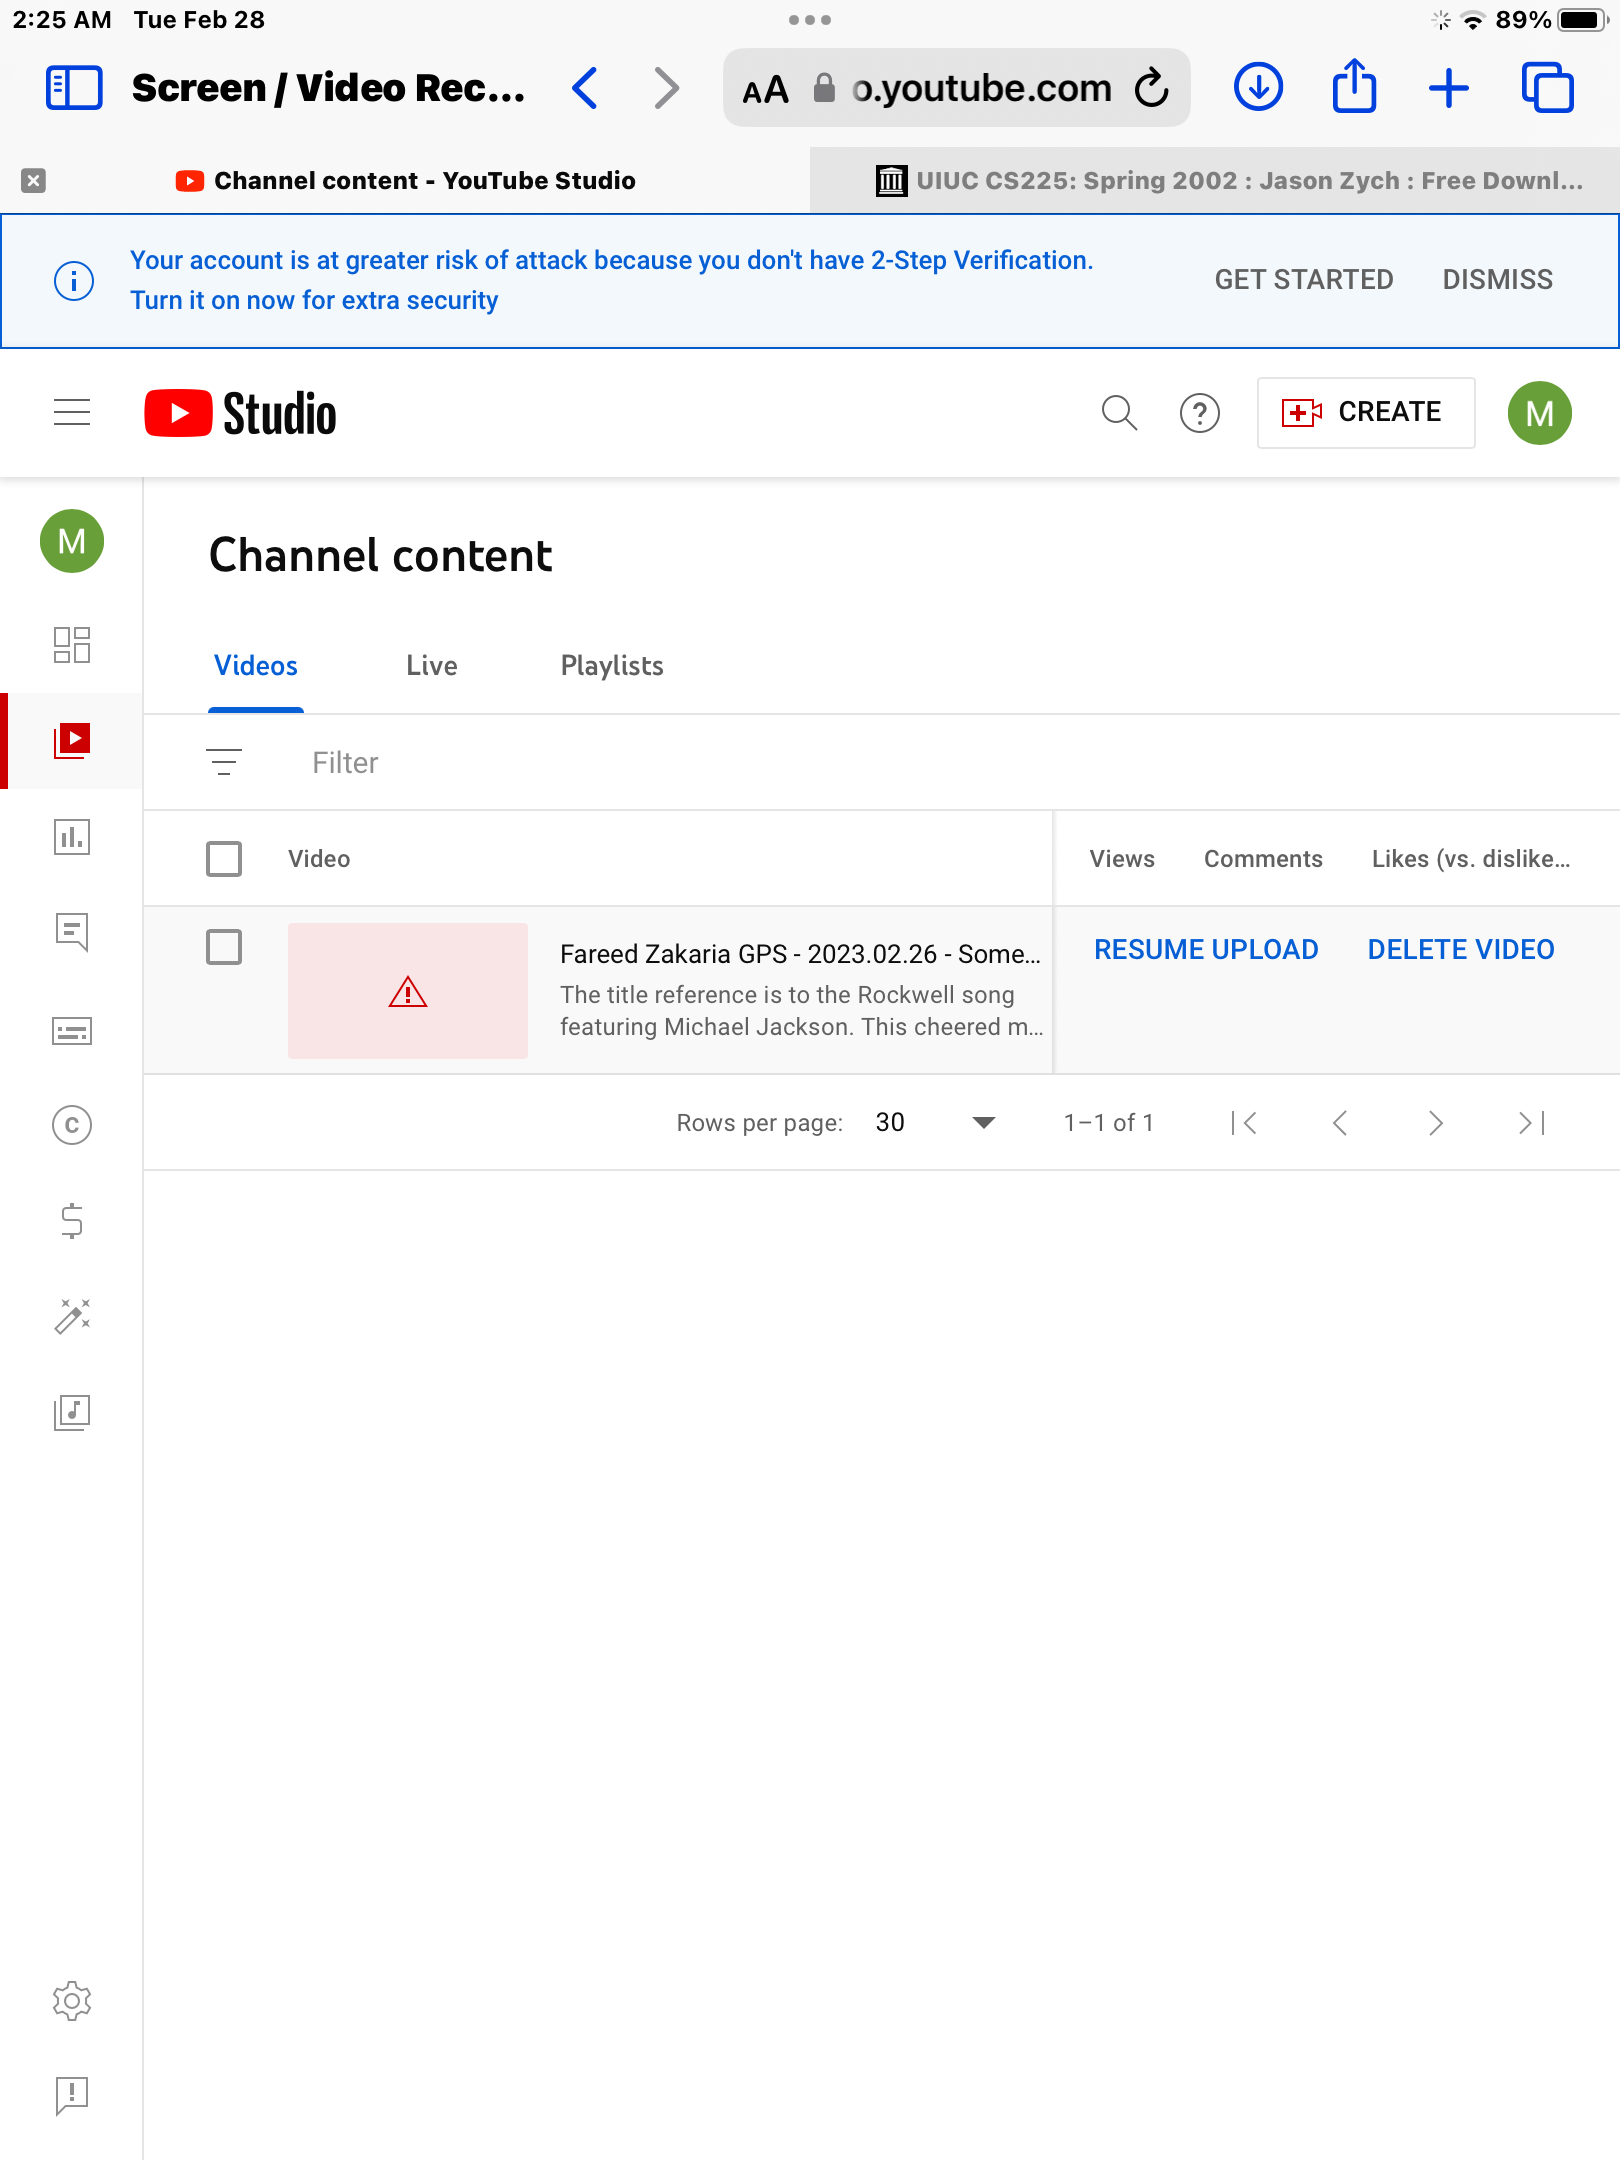Open channel avatar in left sidebar
1620x2160 pixels.
[72, 541]
